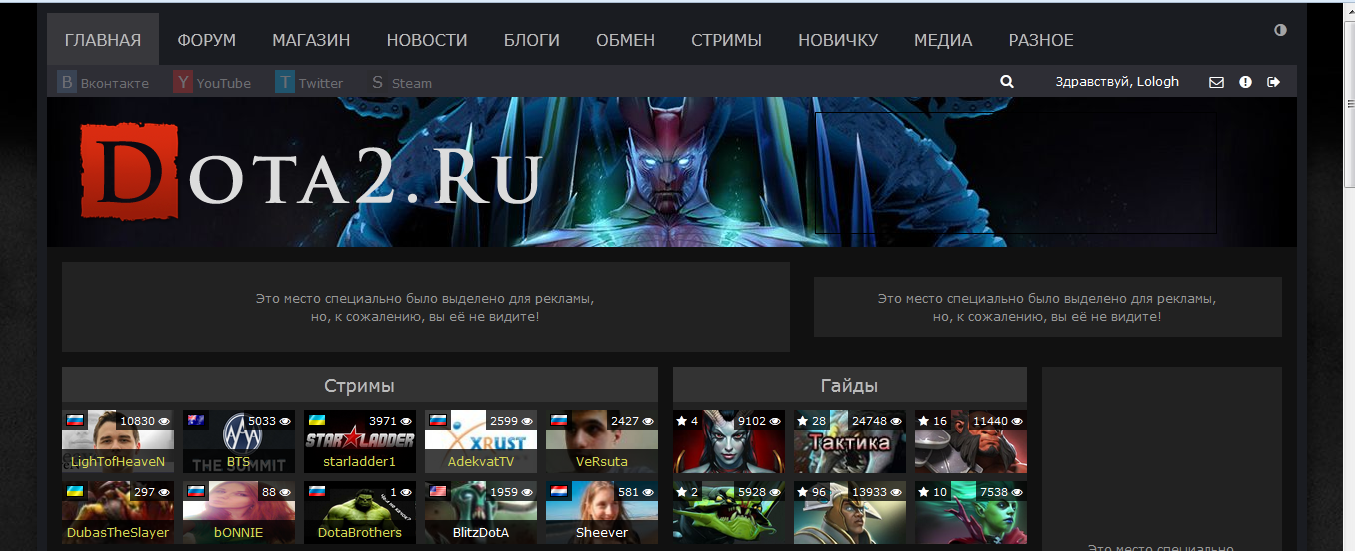Open the Вконтакте social link
Screen dimensions: 1355x551
click(104, 83)
